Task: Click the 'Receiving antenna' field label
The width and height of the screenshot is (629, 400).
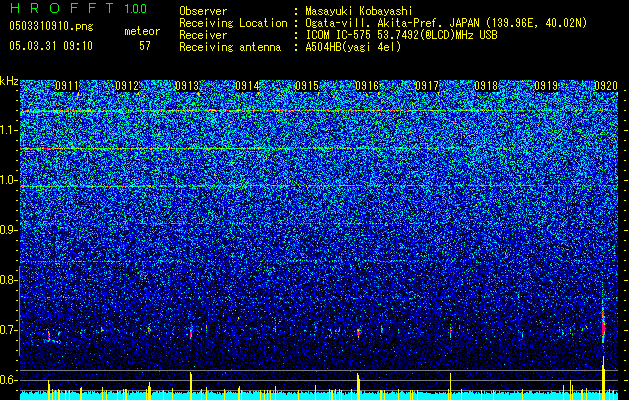Action: 230,47
